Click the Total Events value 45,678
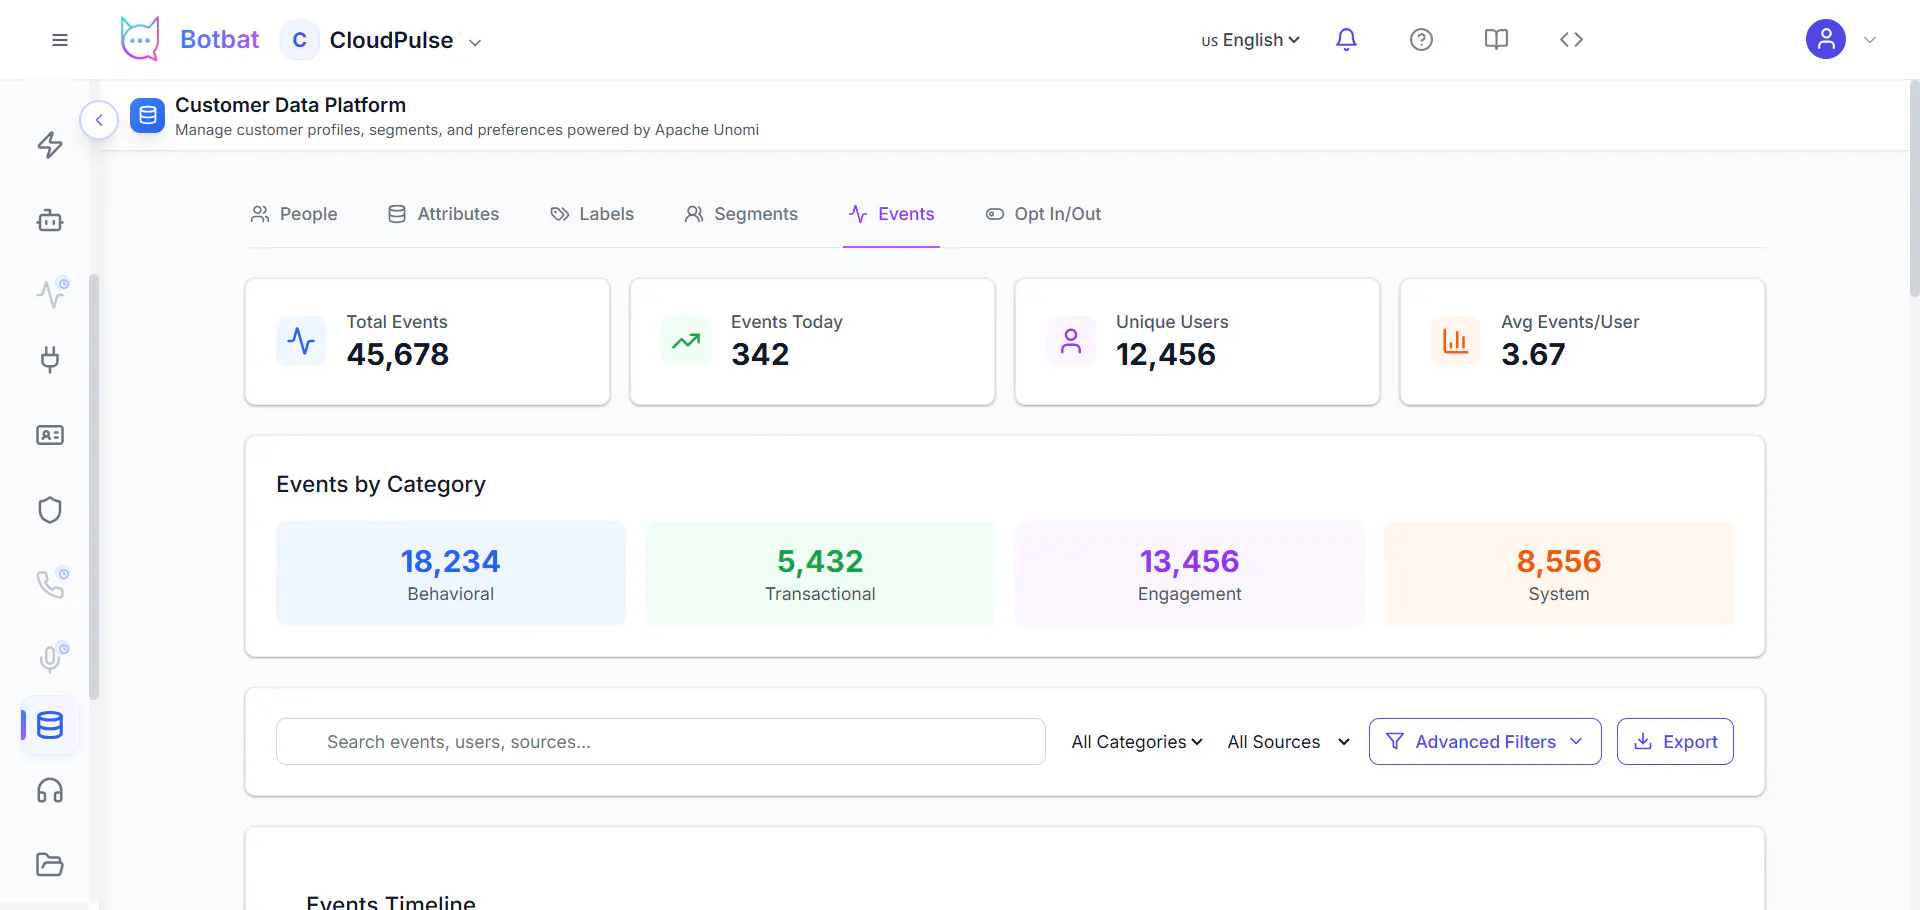1920x910 pixels. pos(398,354)
